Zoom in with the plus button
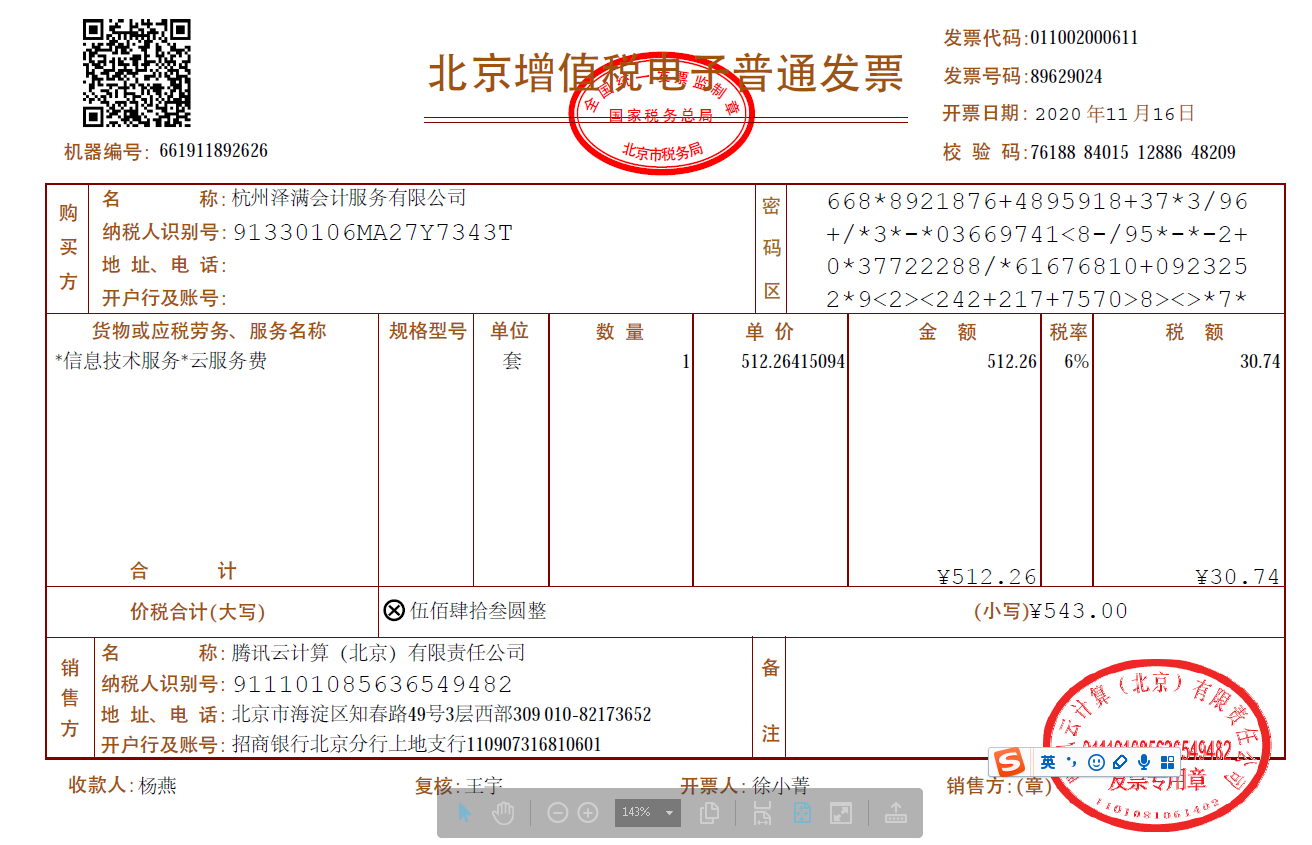Image resolution: width=1312 pixels, height=845 pixels. (588, 813)
